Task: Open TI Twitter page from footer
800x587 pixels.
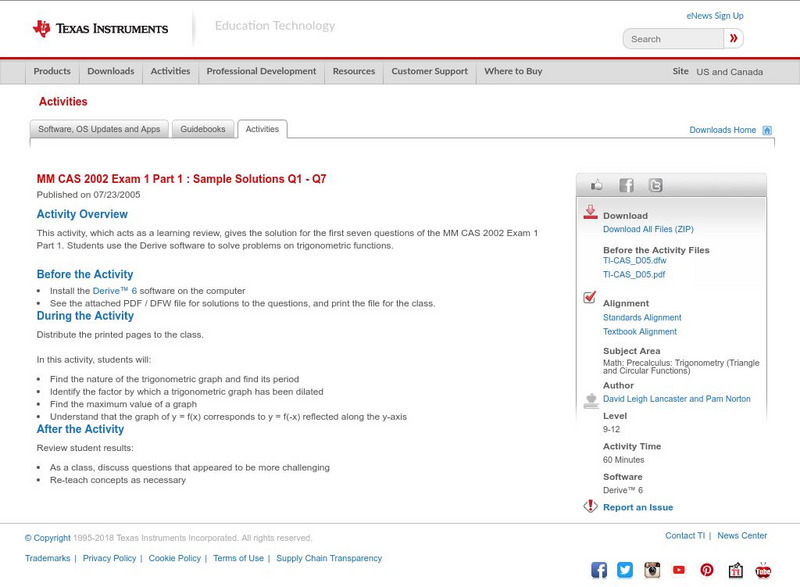Action: (x=625, y=570)
